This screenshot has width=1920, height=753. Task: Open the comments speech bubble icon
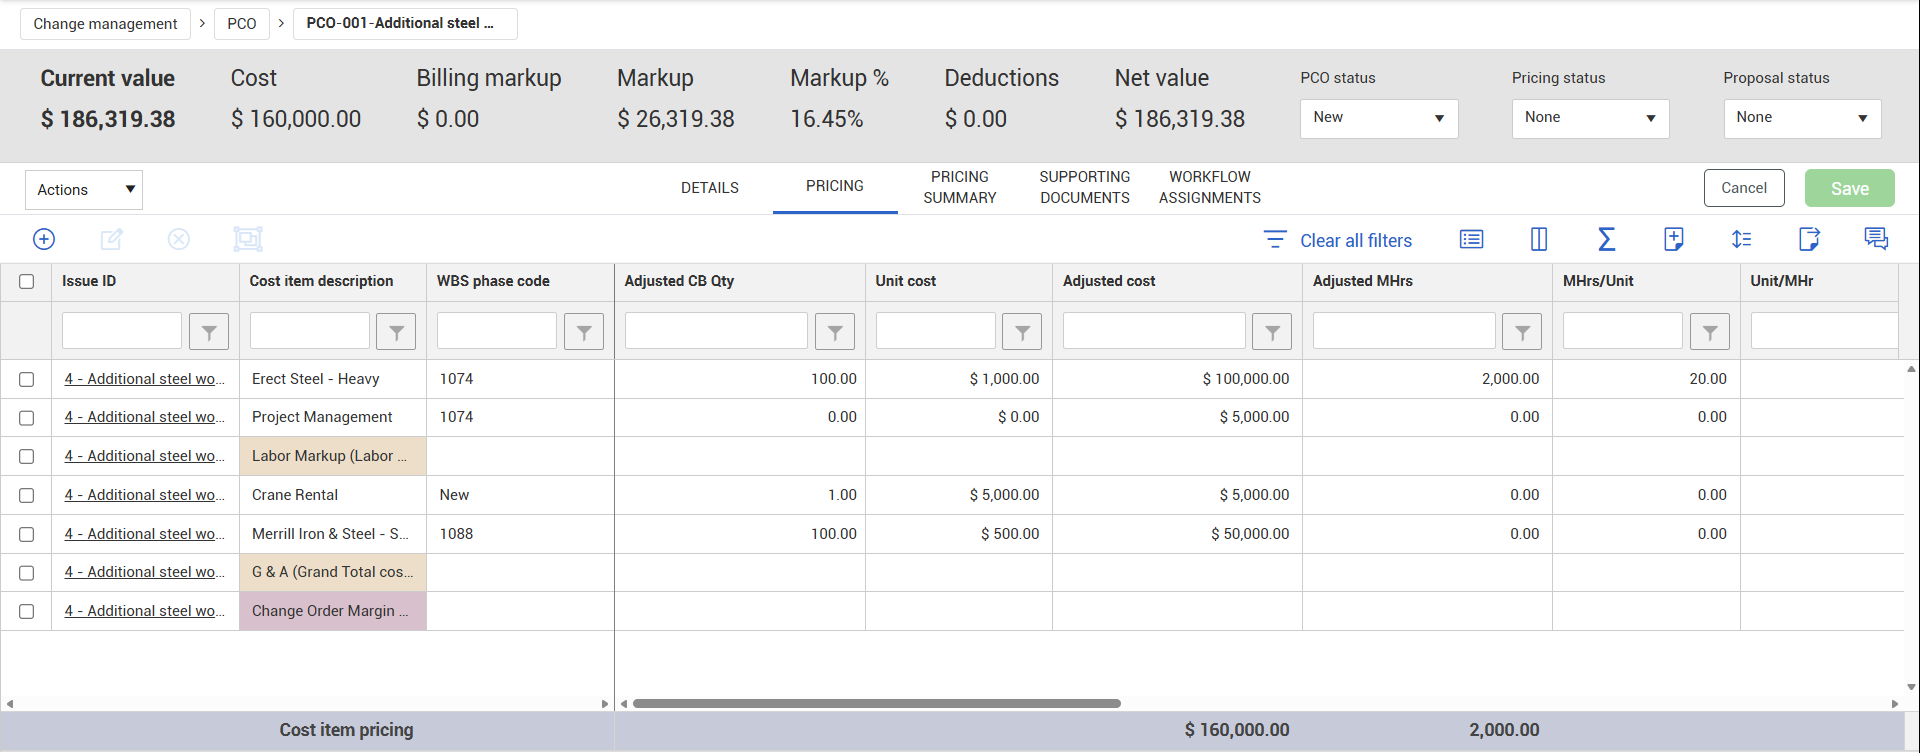click(x=1876, y=238)
